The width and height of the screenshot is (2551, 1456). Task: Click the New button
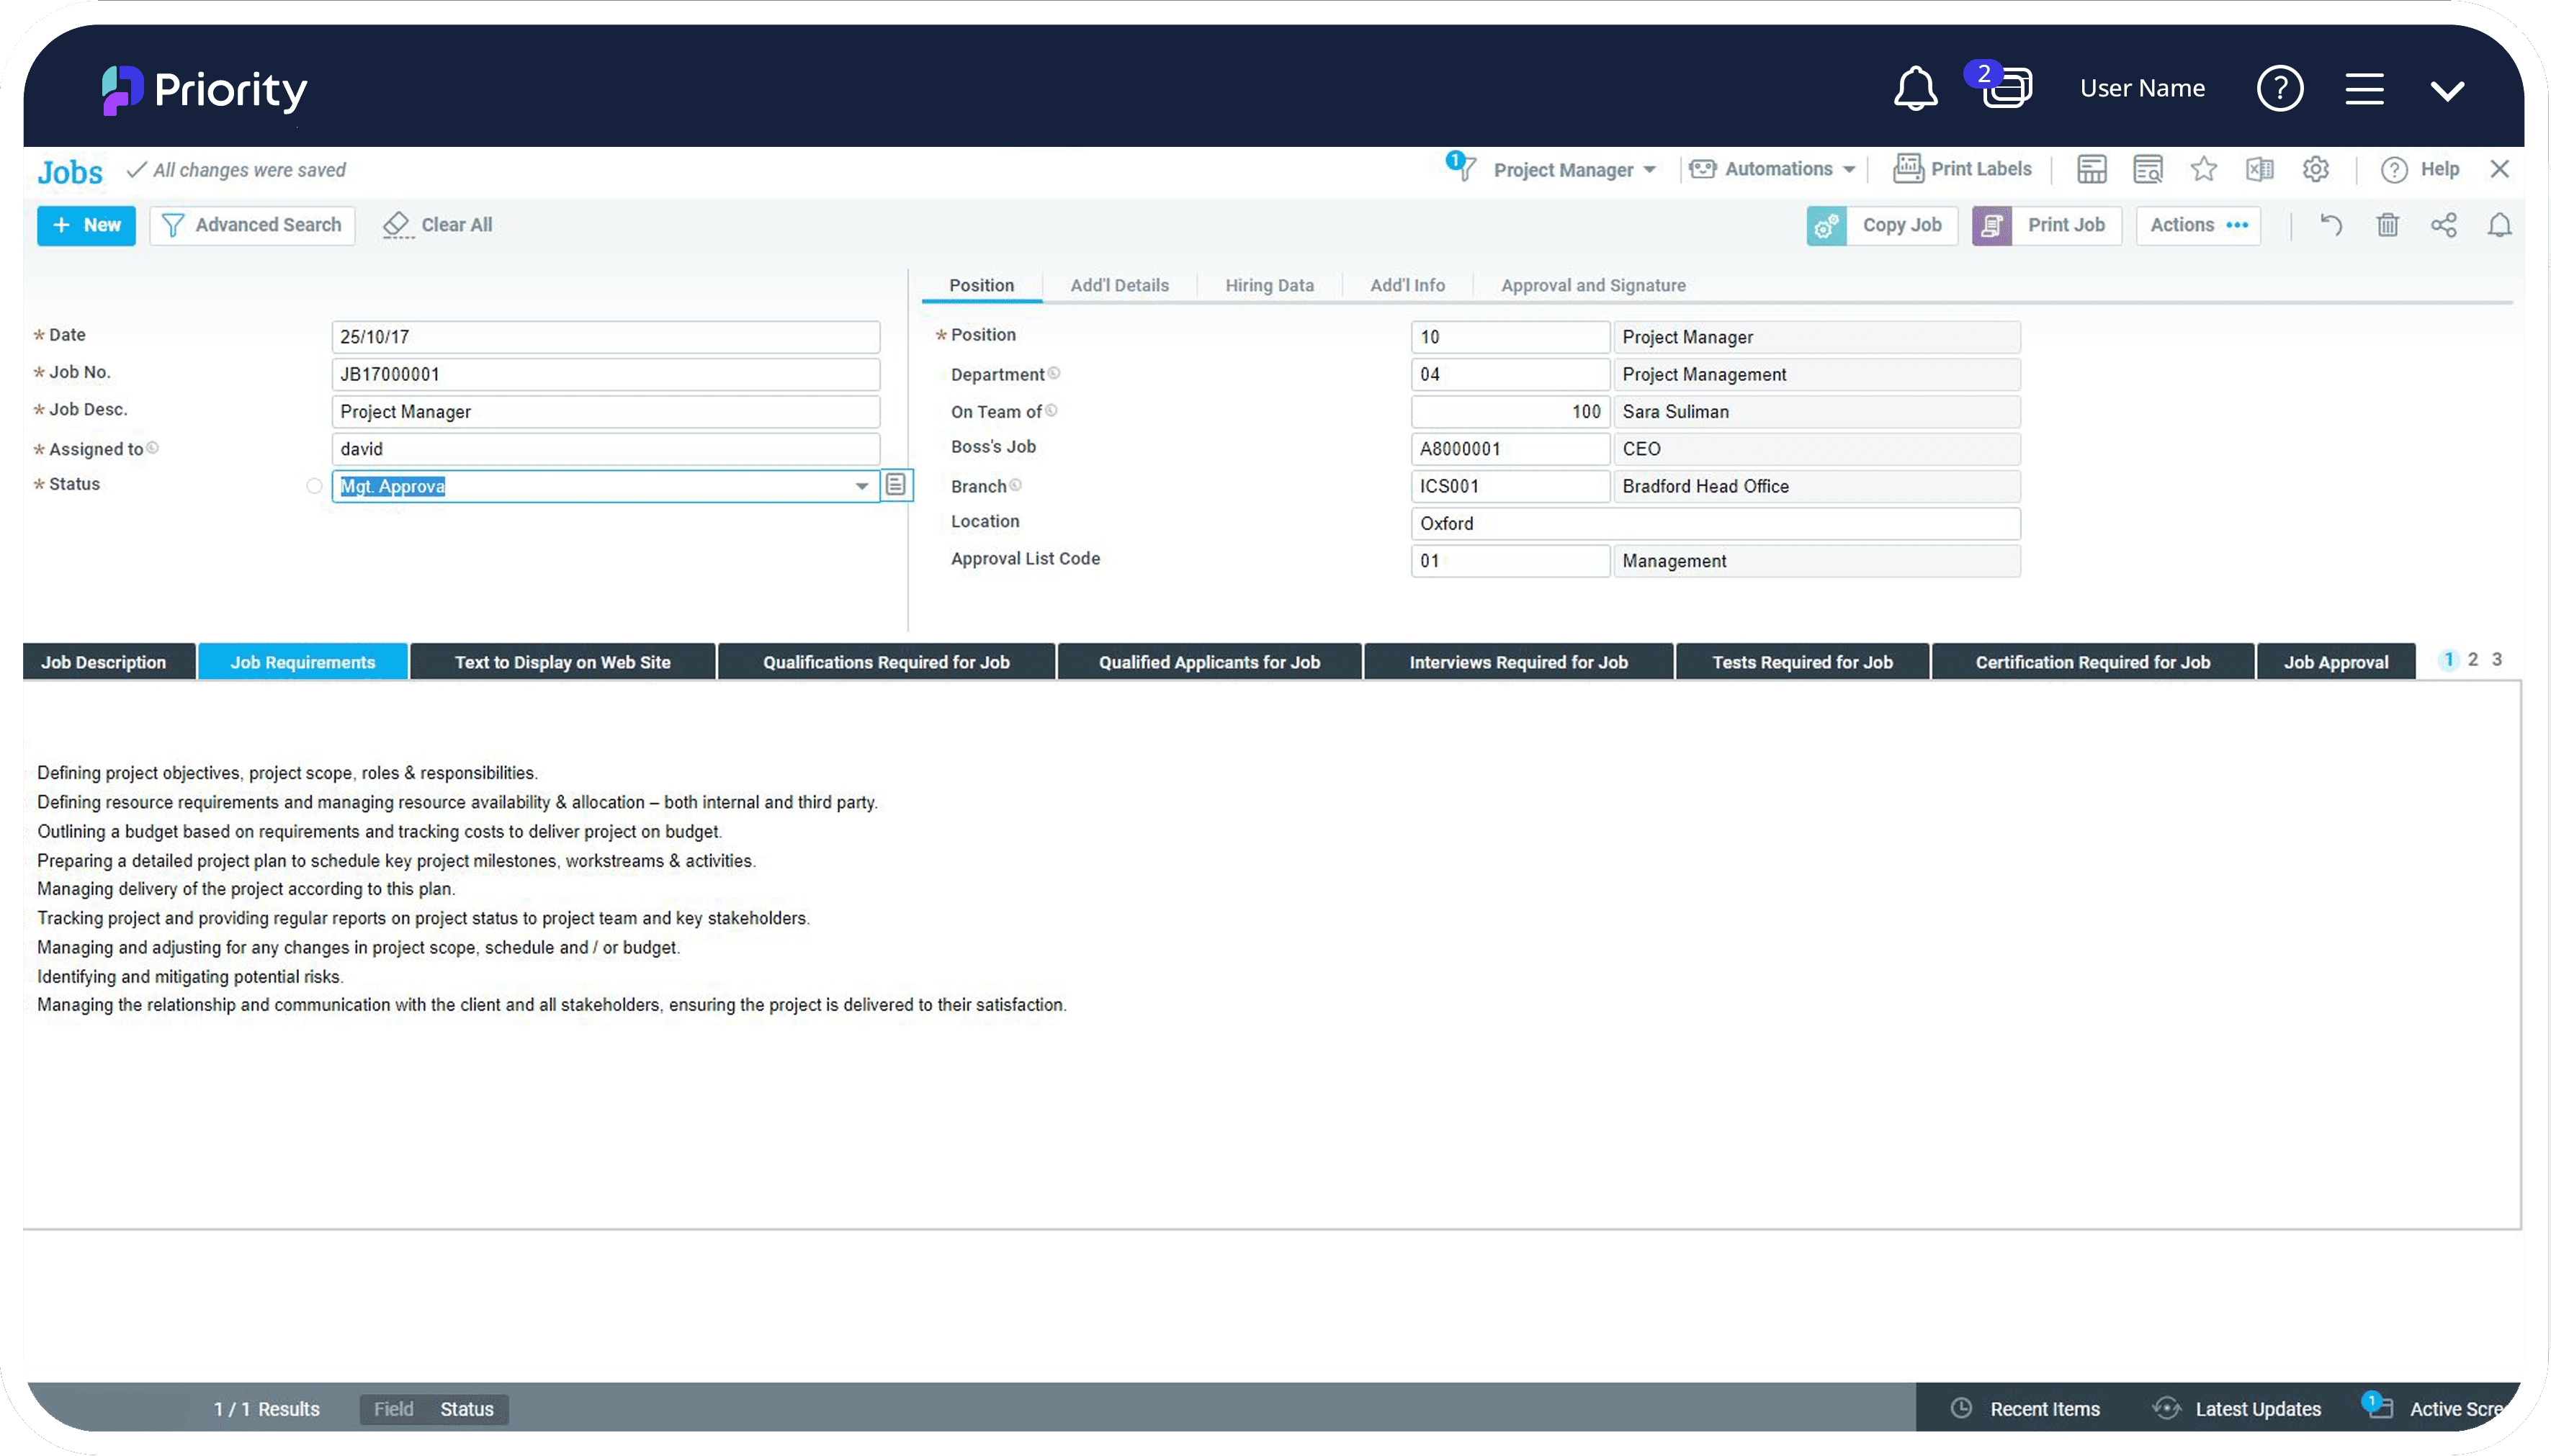tap(86, 225)
